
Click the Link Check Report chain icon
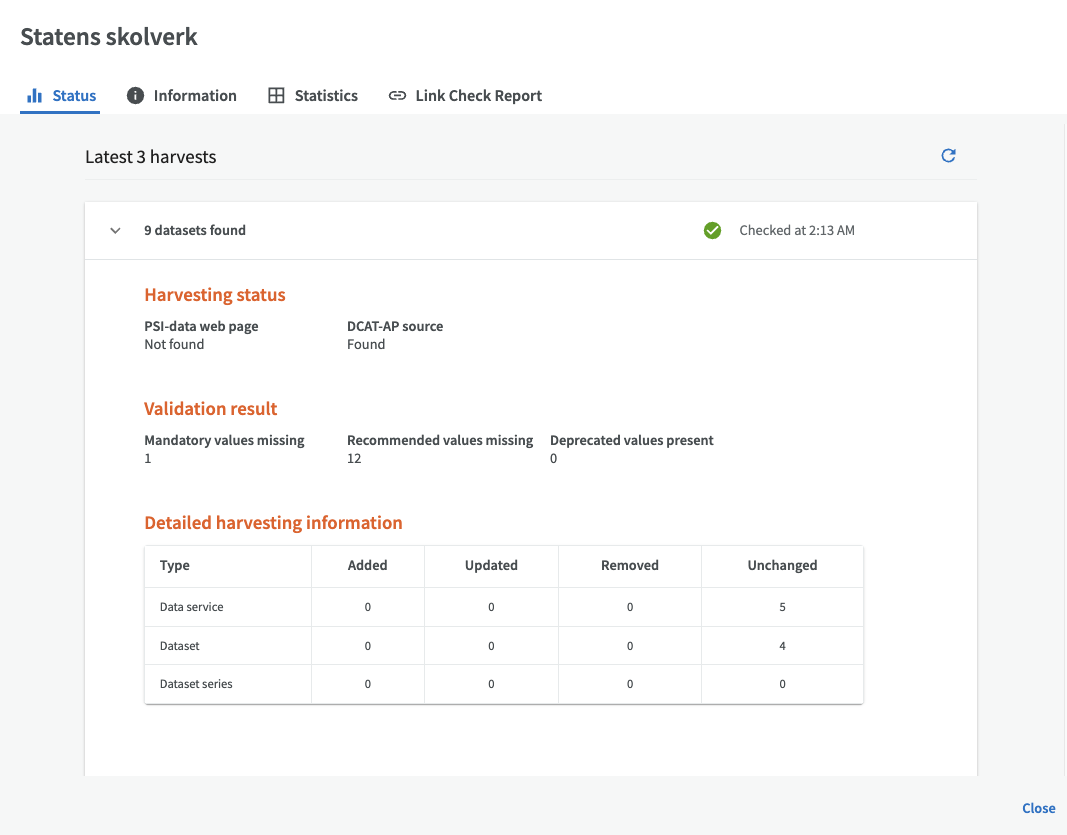click(x=397, y=95)
